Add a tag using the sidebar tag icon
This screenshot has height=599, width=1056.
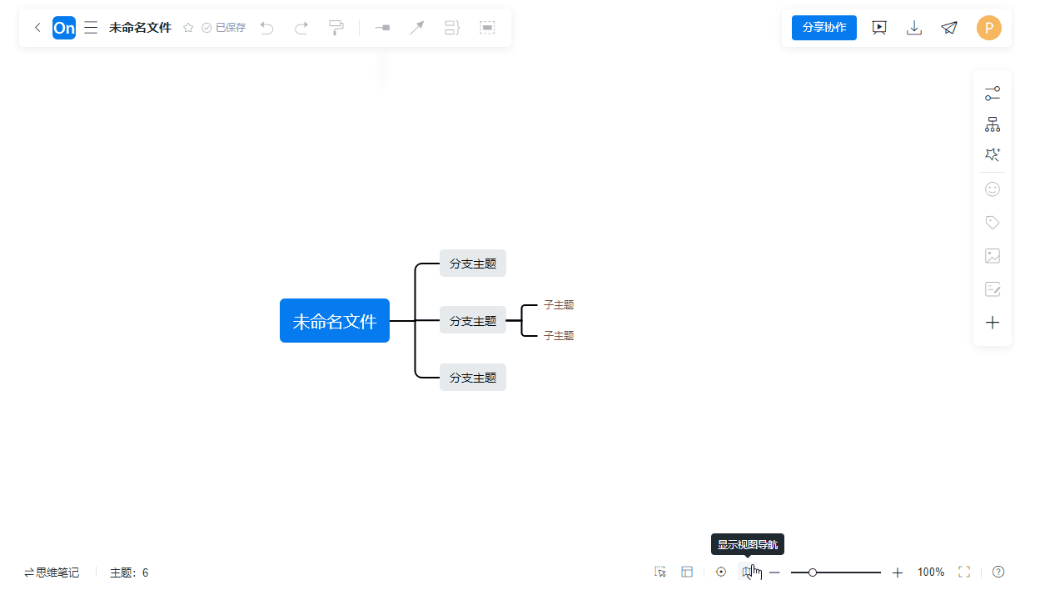(992, 222)
